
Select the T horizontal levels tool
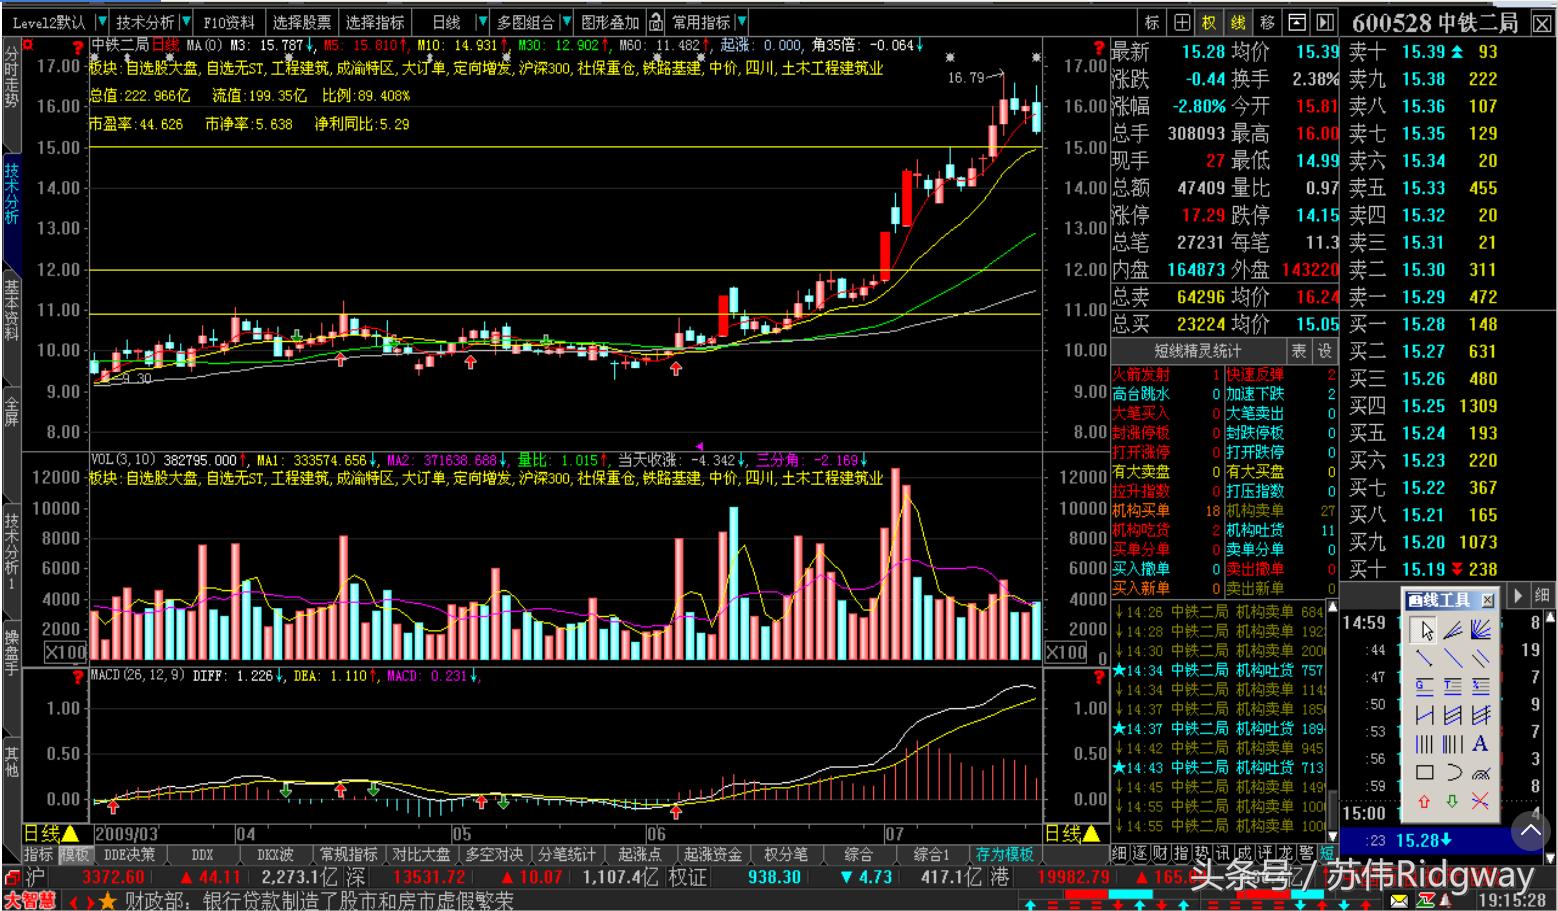pyautogui.click(x=1453, y=686)
